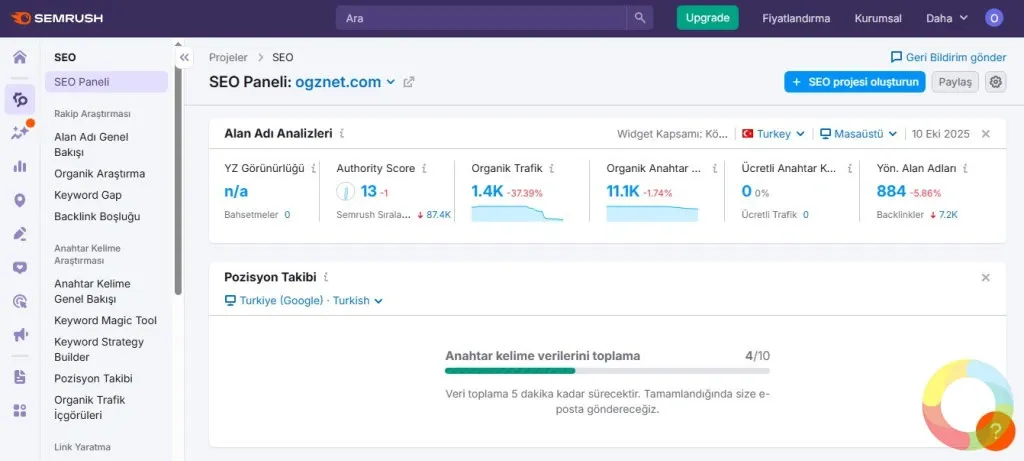Screen dimensions: 1024x461
Task: Open Turkiye (Google) · Turkish dropdown
Action: (x=304, y=301)
